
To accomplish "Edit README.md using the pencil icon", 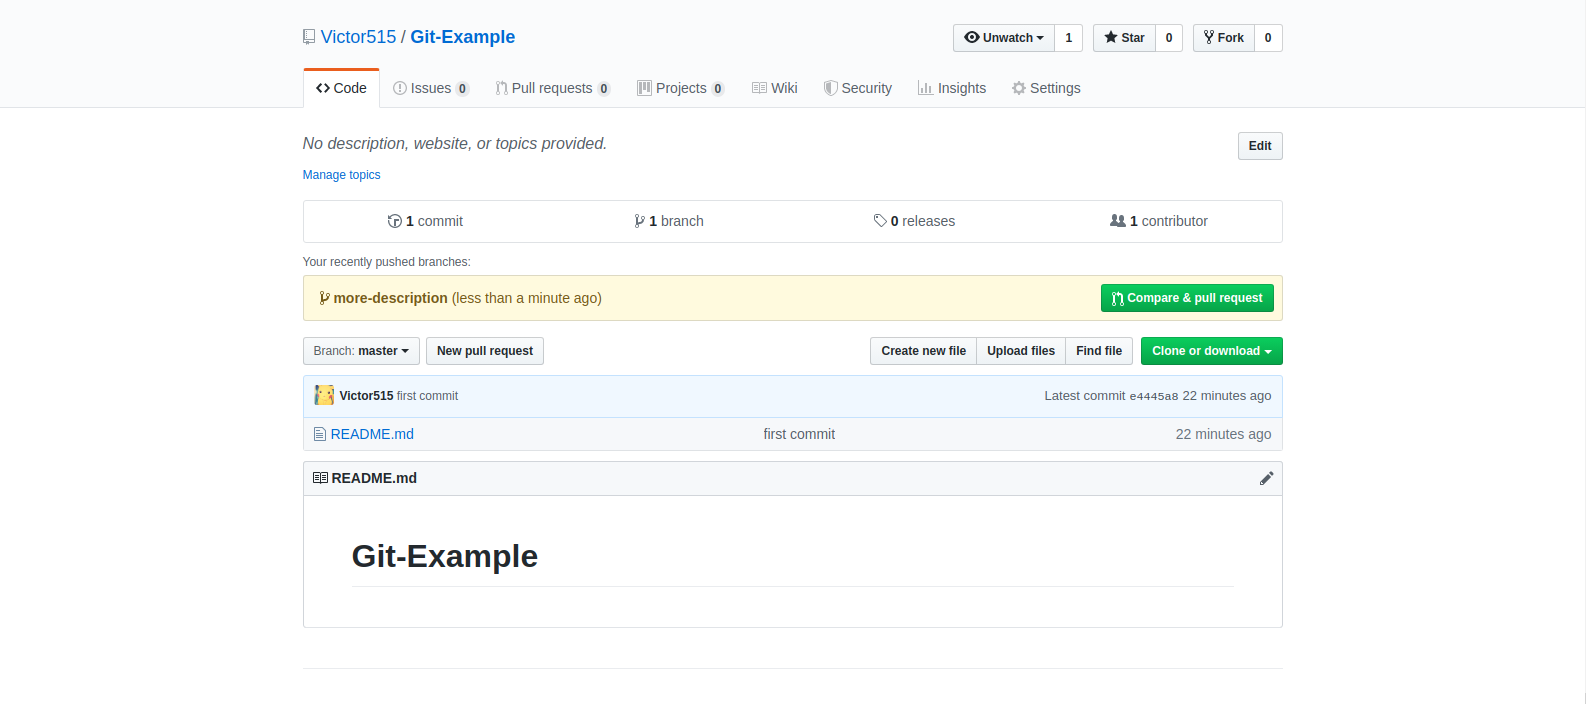I will click(1266, 478).
